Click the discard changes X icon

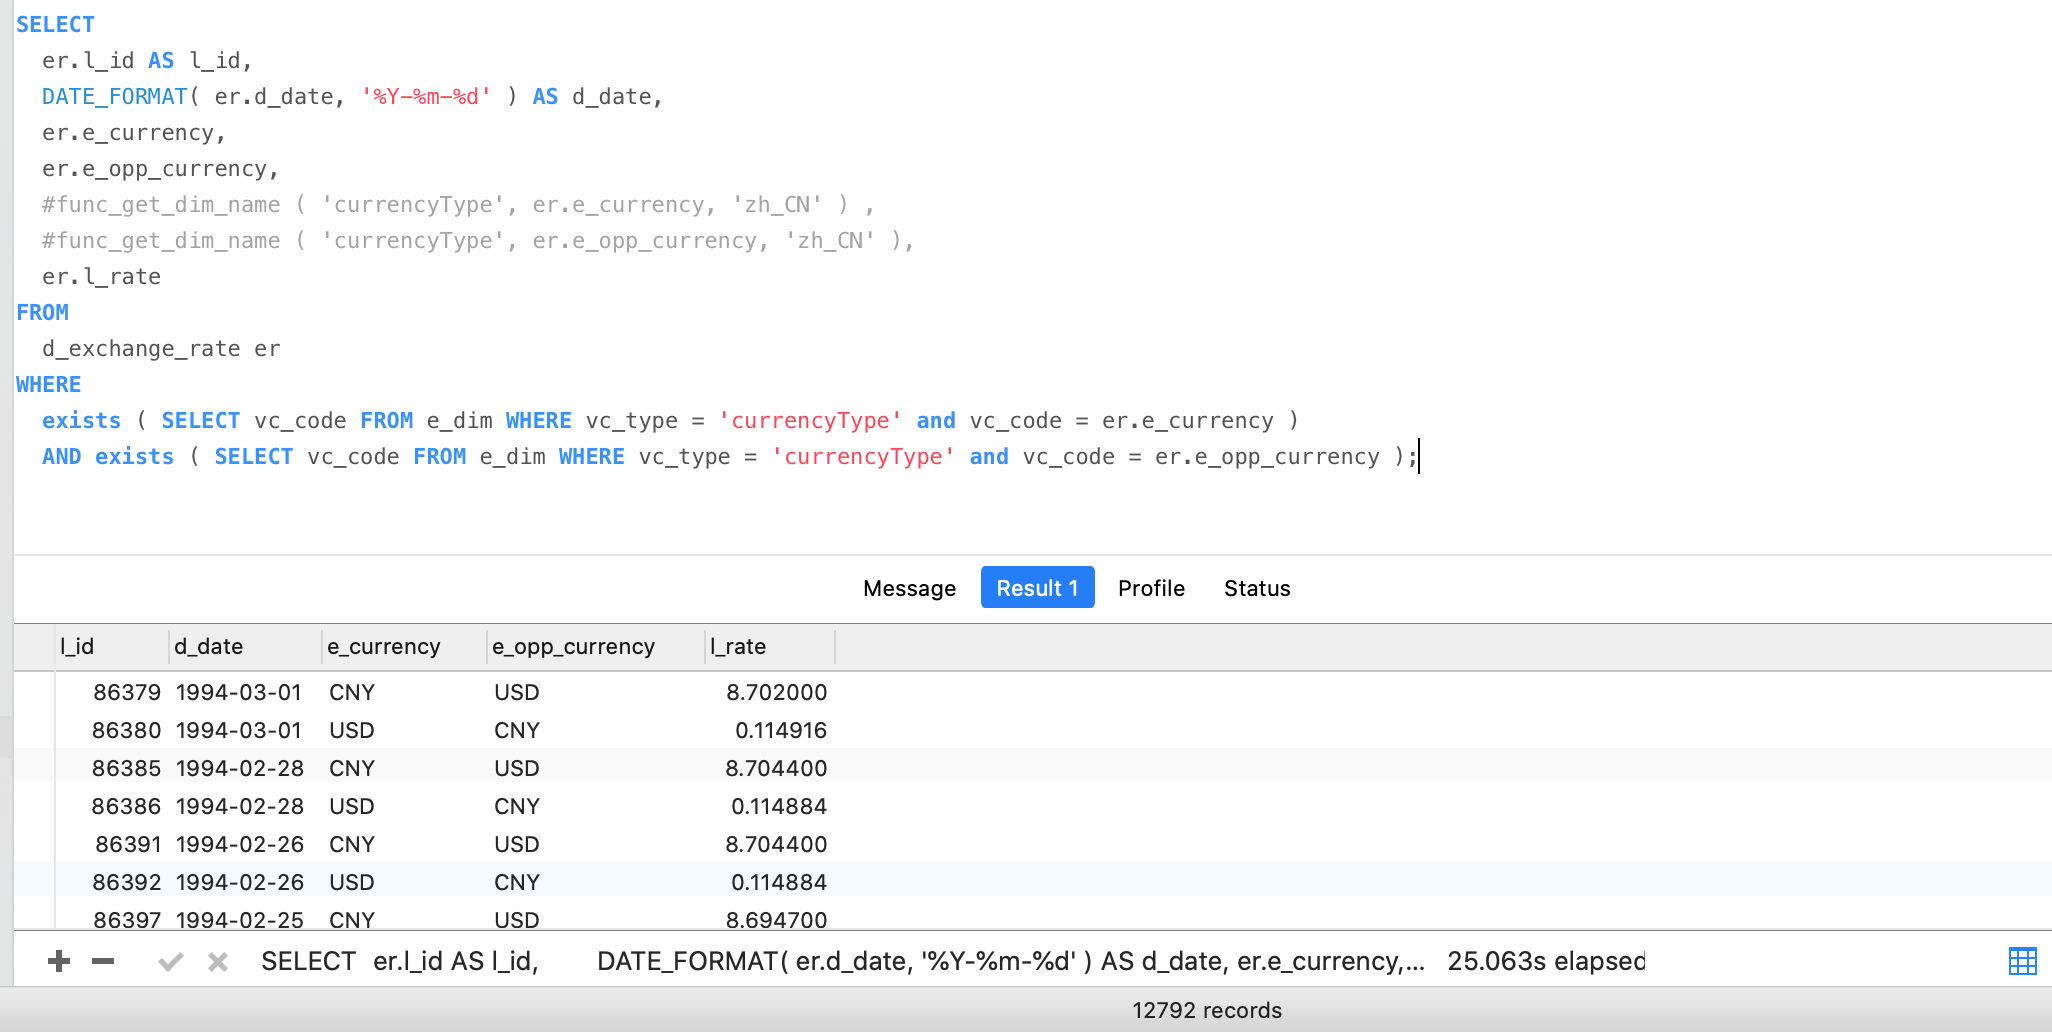(x=218, y=962)
